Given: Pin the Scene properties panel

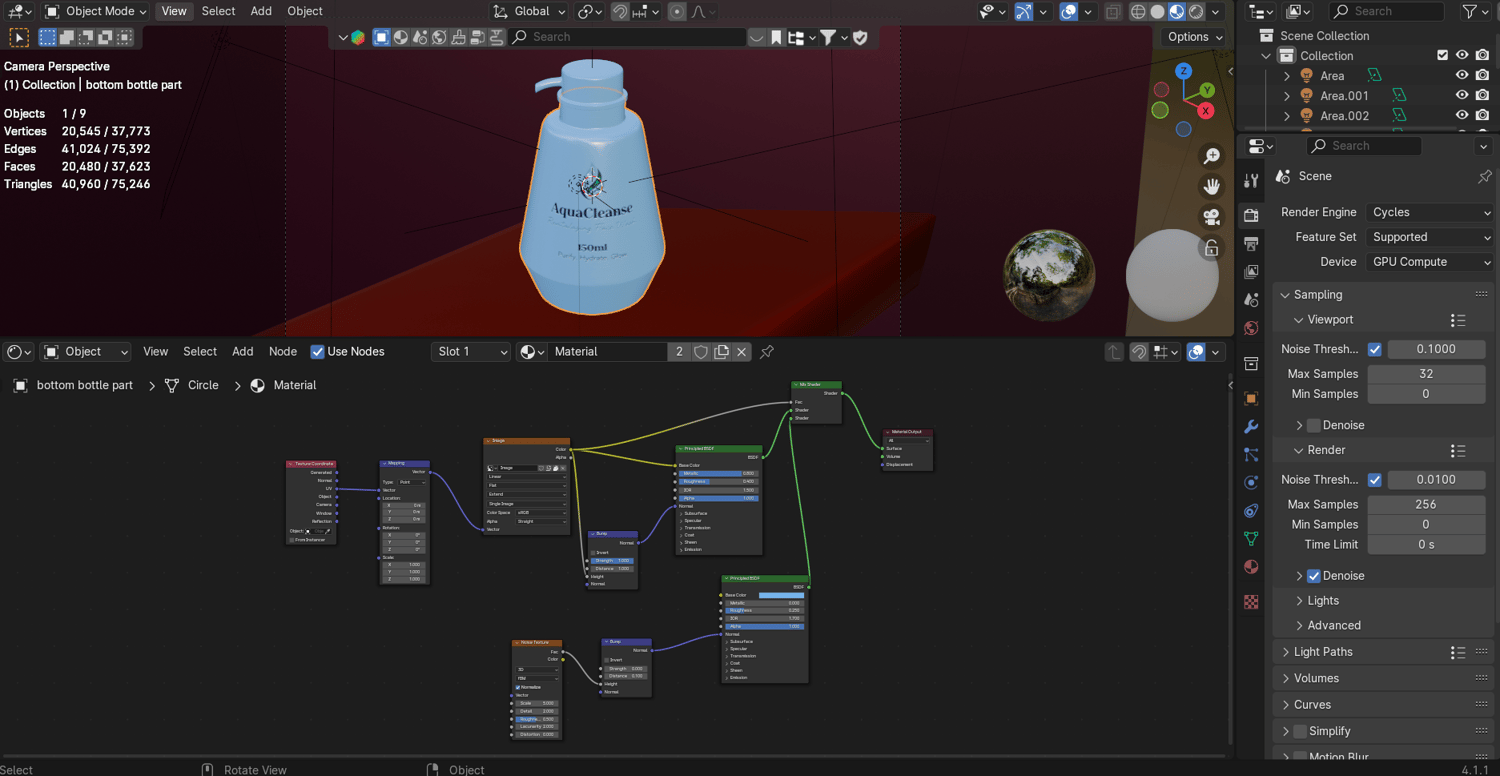Looking at the screenshot, I should (1485, 176).
